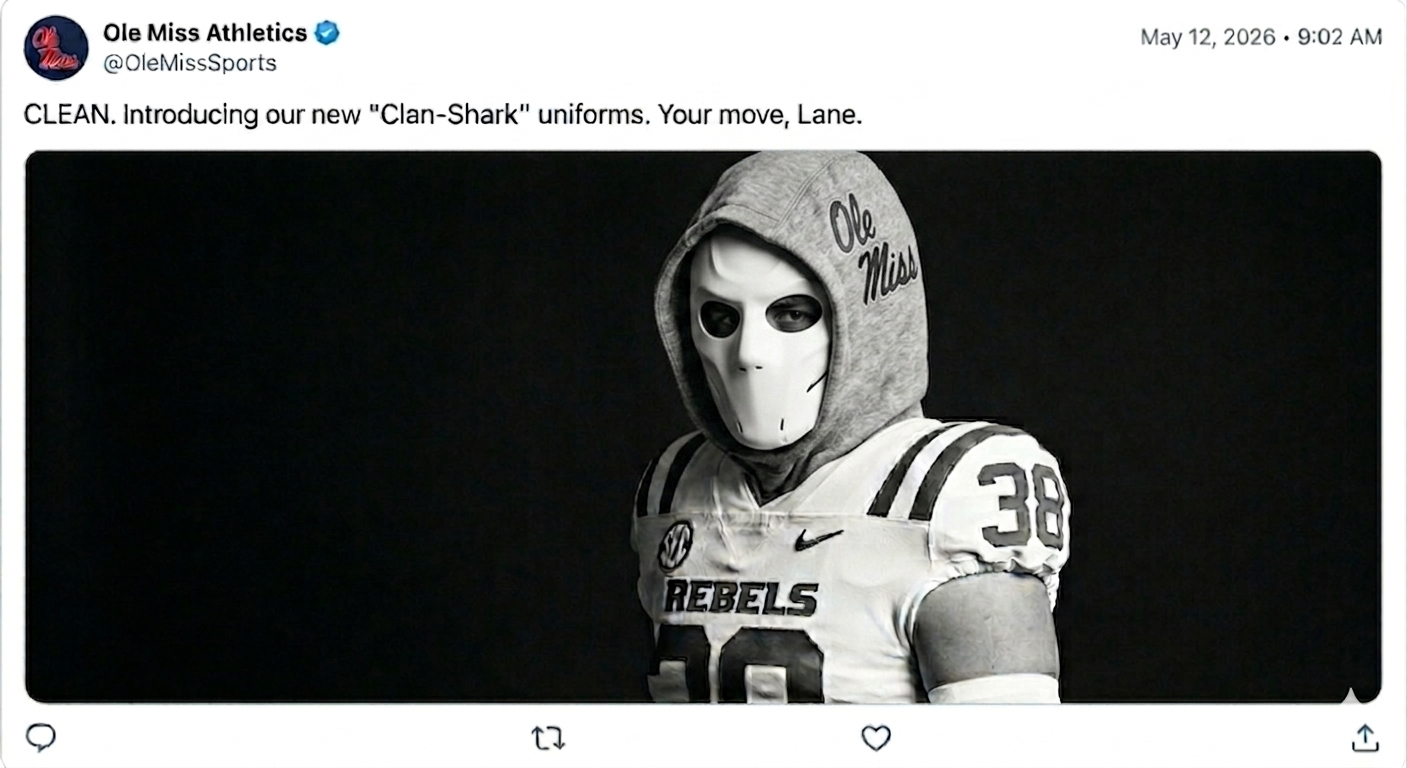This screenshot has height=768, width=1407.
Task: Click the 'May 12, 2026' date stamp
Action: [x=1208, y=37]
